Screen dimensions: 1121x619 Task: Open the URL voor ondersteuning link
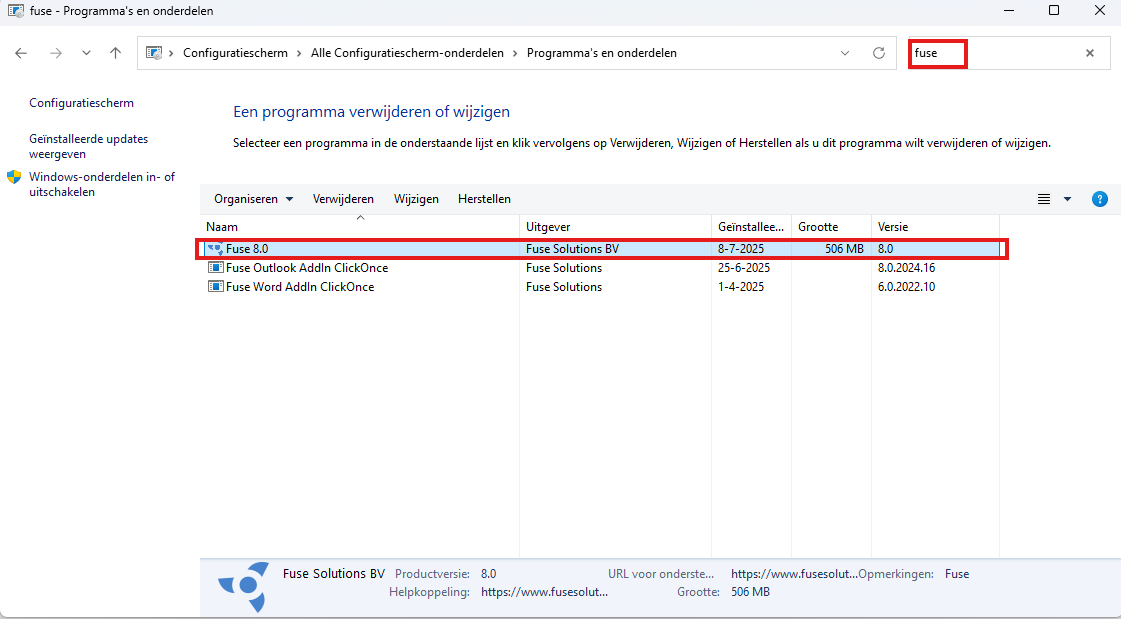(x=794, y=574)
